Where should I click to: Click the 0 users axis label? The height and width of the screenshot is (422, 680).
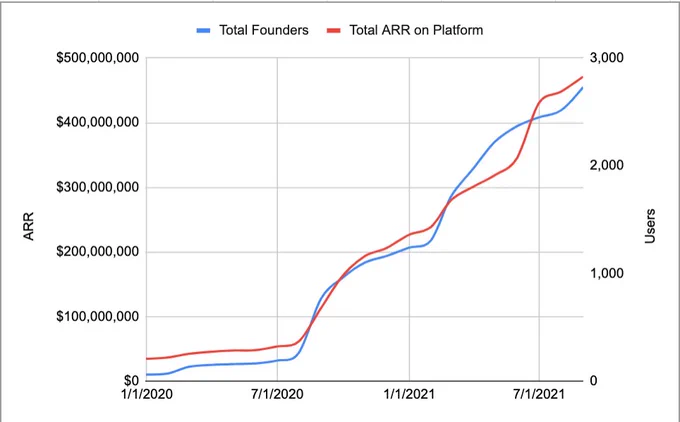point(593,380)
